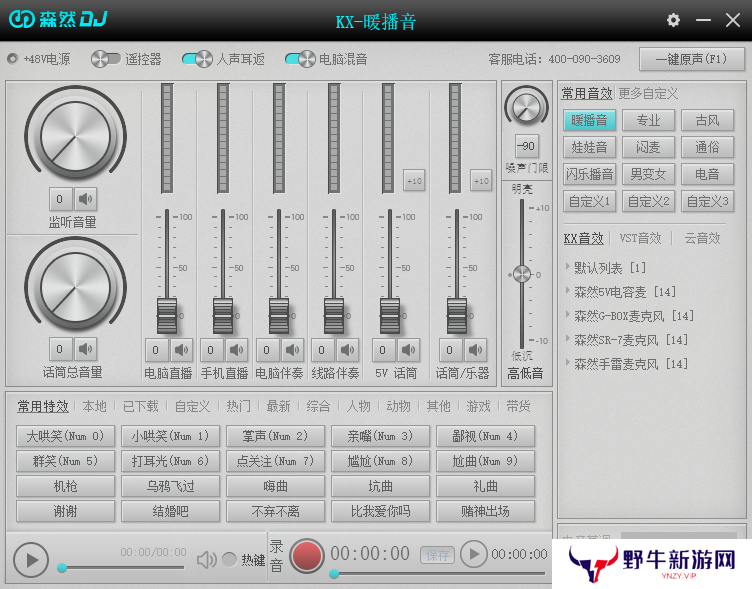Select the 古风 preset
This screenshot has width=752, height=589.
pyautogui.click(x=707, y=120)
